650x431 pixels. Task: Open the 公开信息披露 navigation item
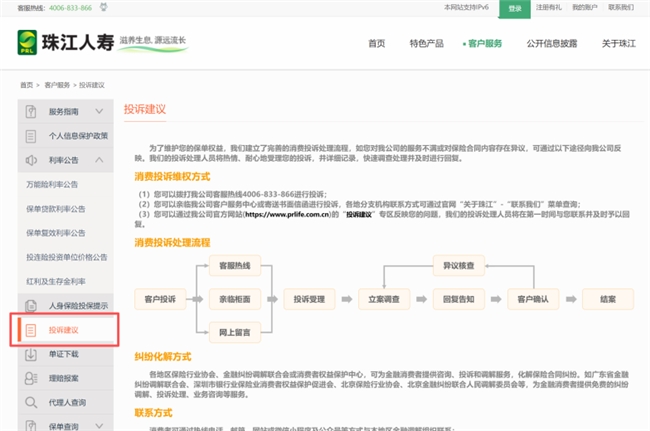[552, 44]
